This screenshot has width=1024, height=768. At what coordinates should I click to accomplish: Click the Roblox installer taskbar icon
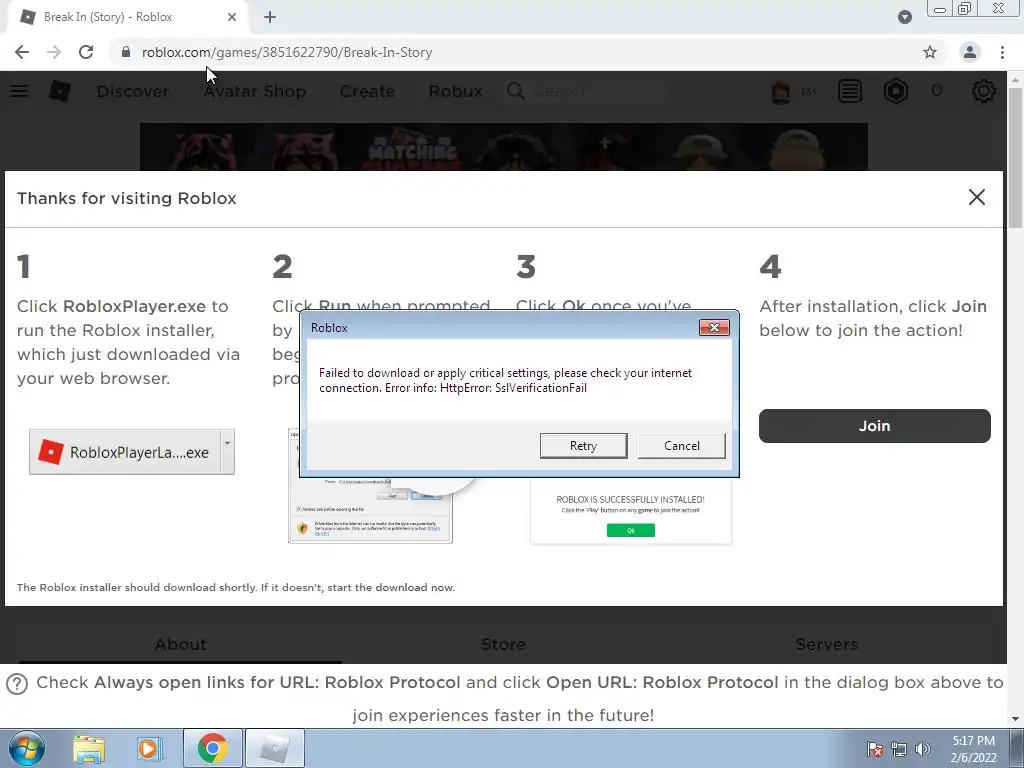click(x=275, y=748)
